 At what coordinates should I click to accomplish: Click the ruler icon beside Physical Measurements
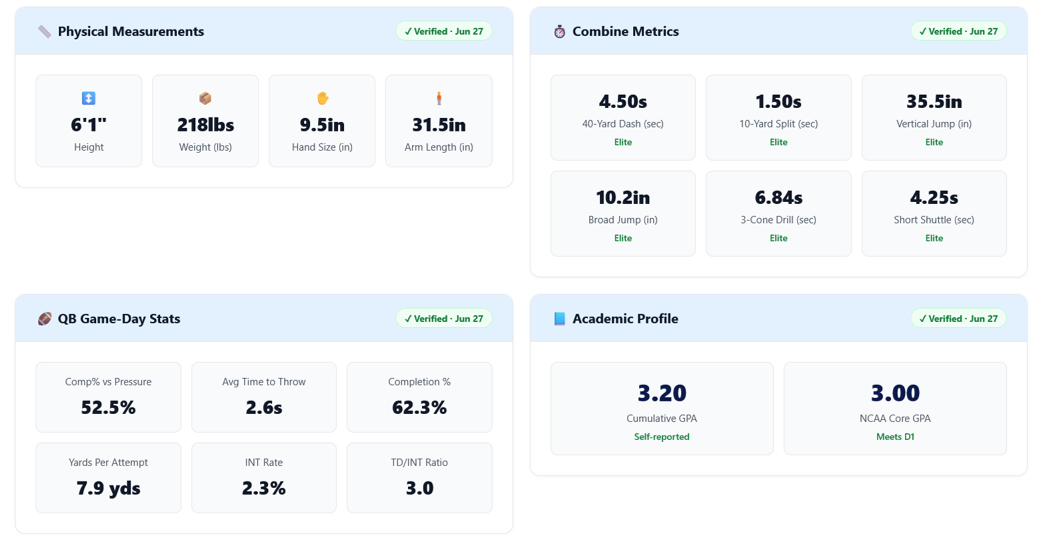click(x=45, y=31)
